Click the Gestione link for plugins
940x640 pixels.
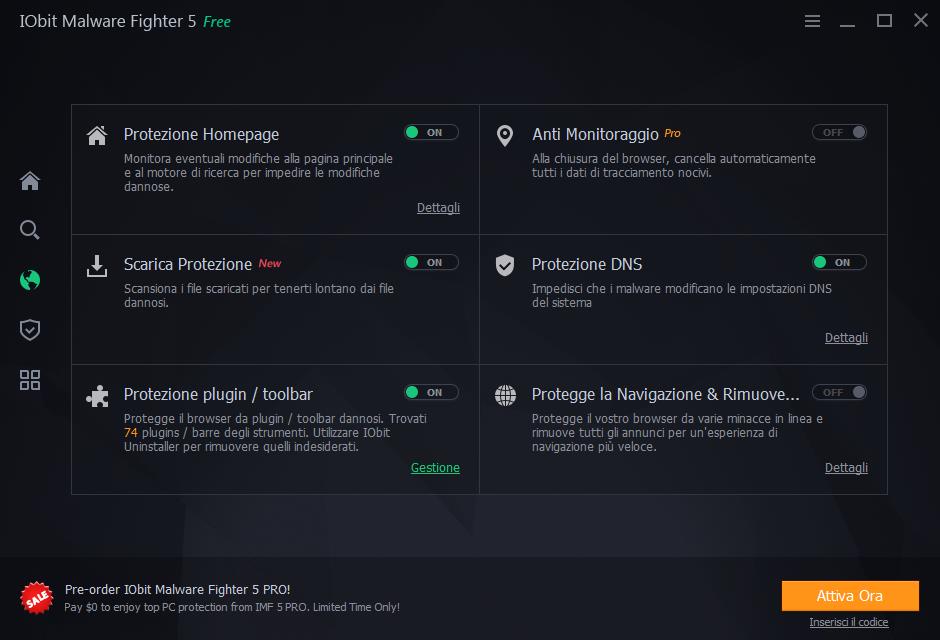(x=435, y=468)
